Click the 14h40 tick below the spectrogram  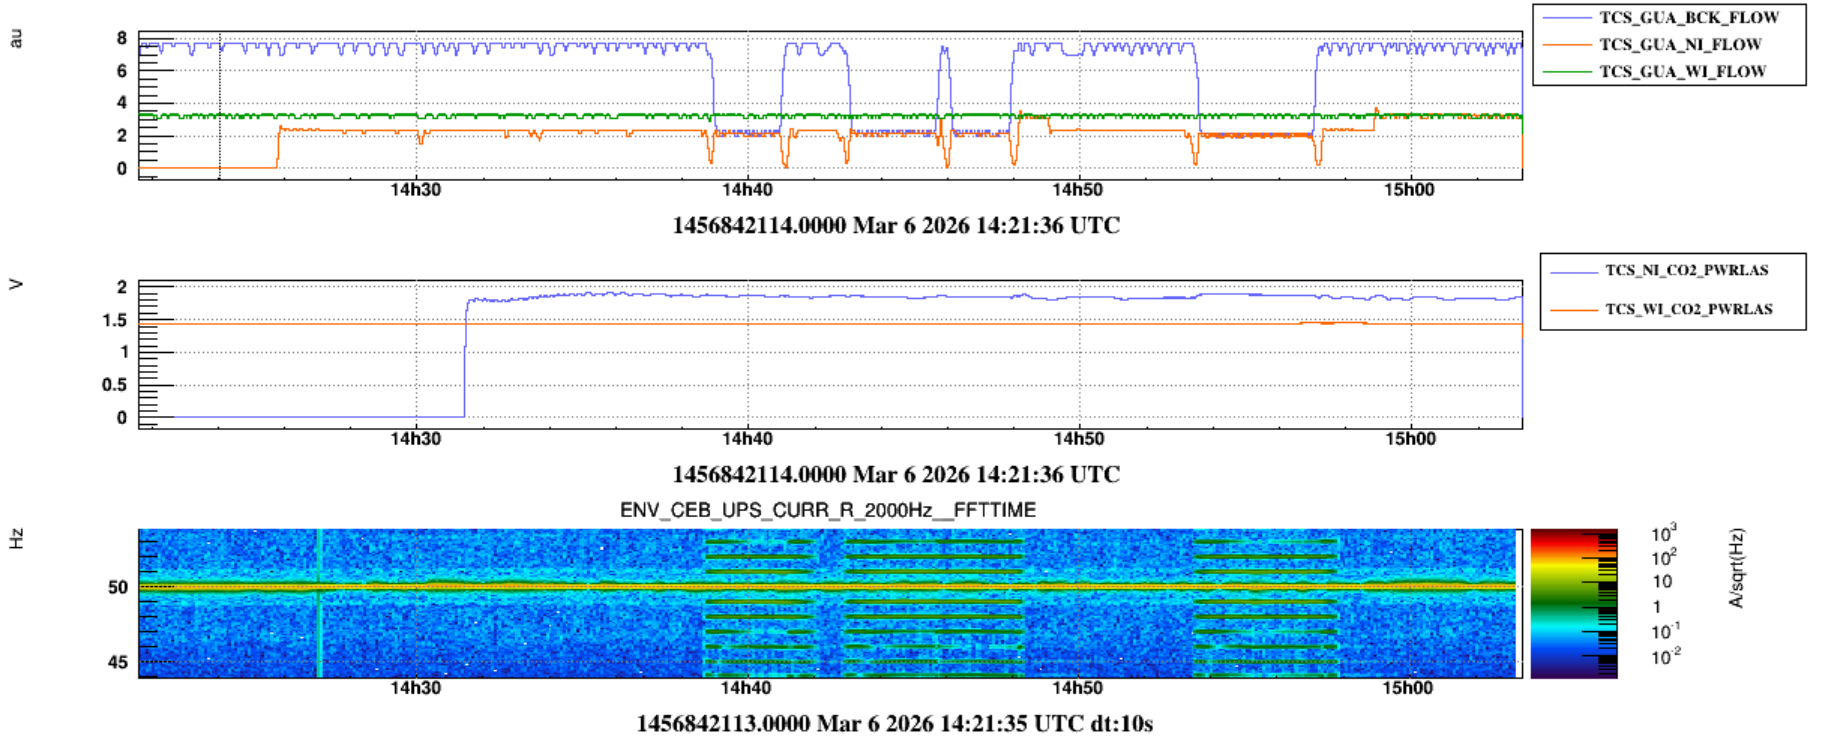tap(747, 688)
